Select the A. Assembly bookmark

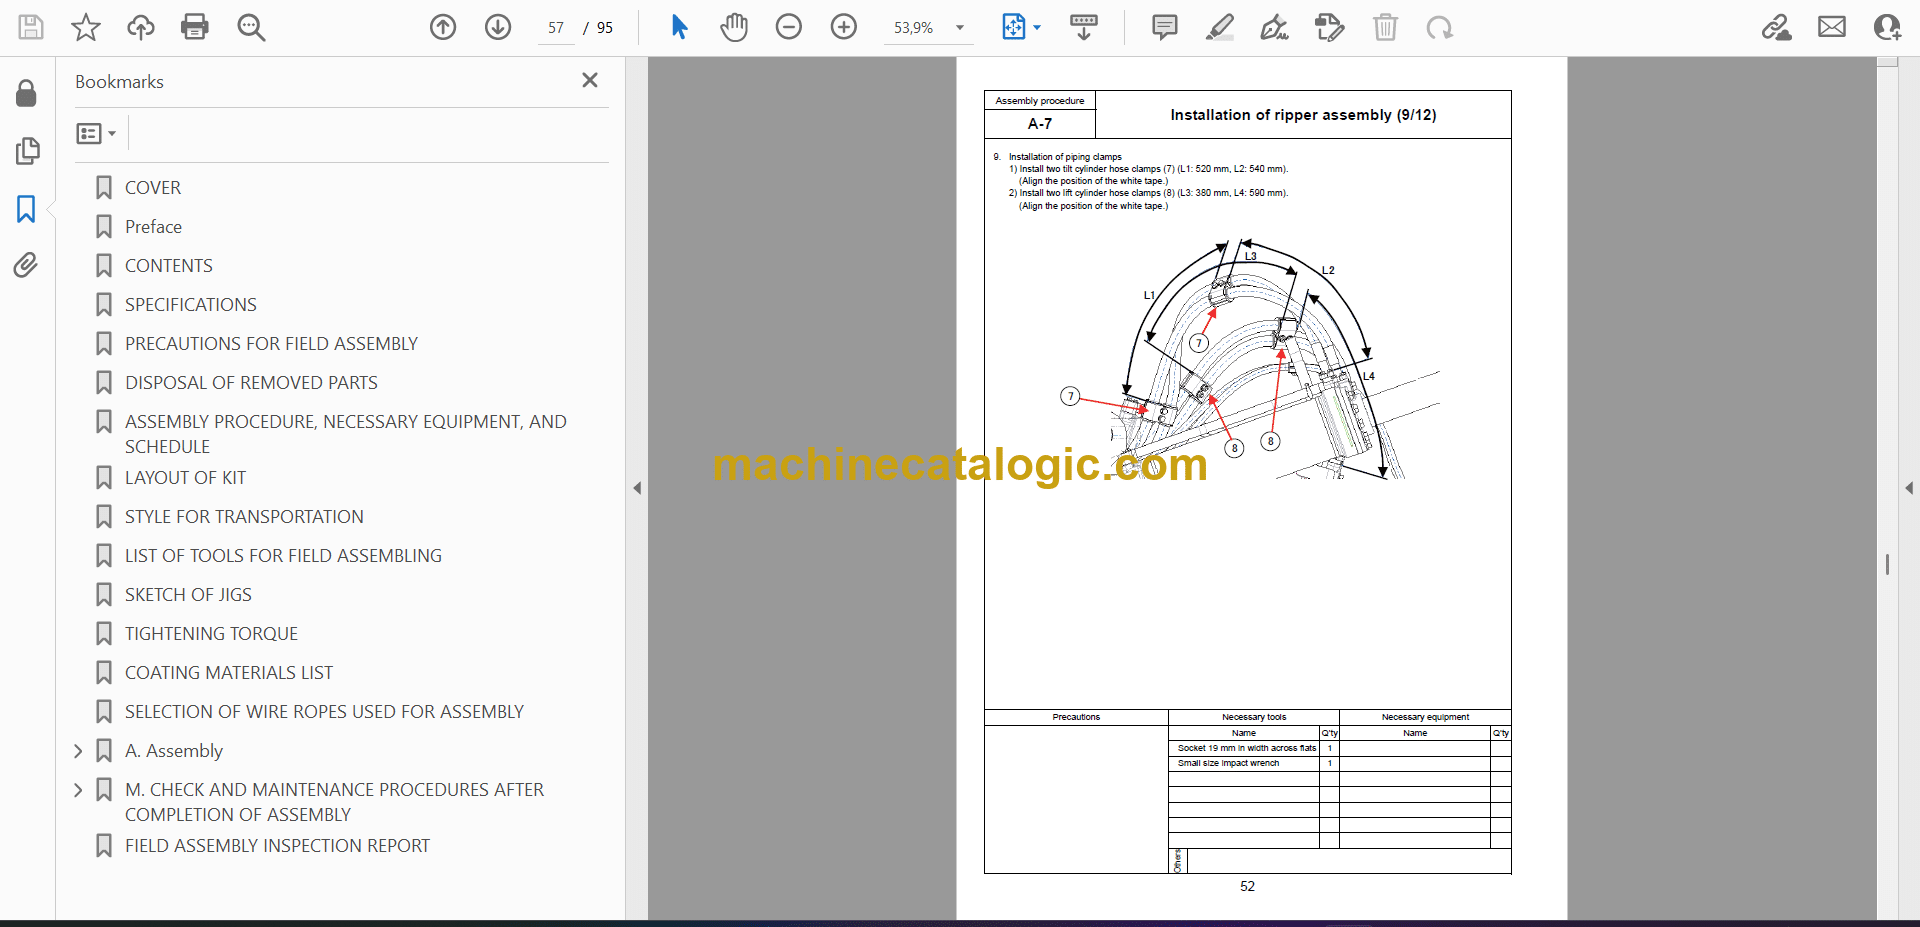[173, 751]
